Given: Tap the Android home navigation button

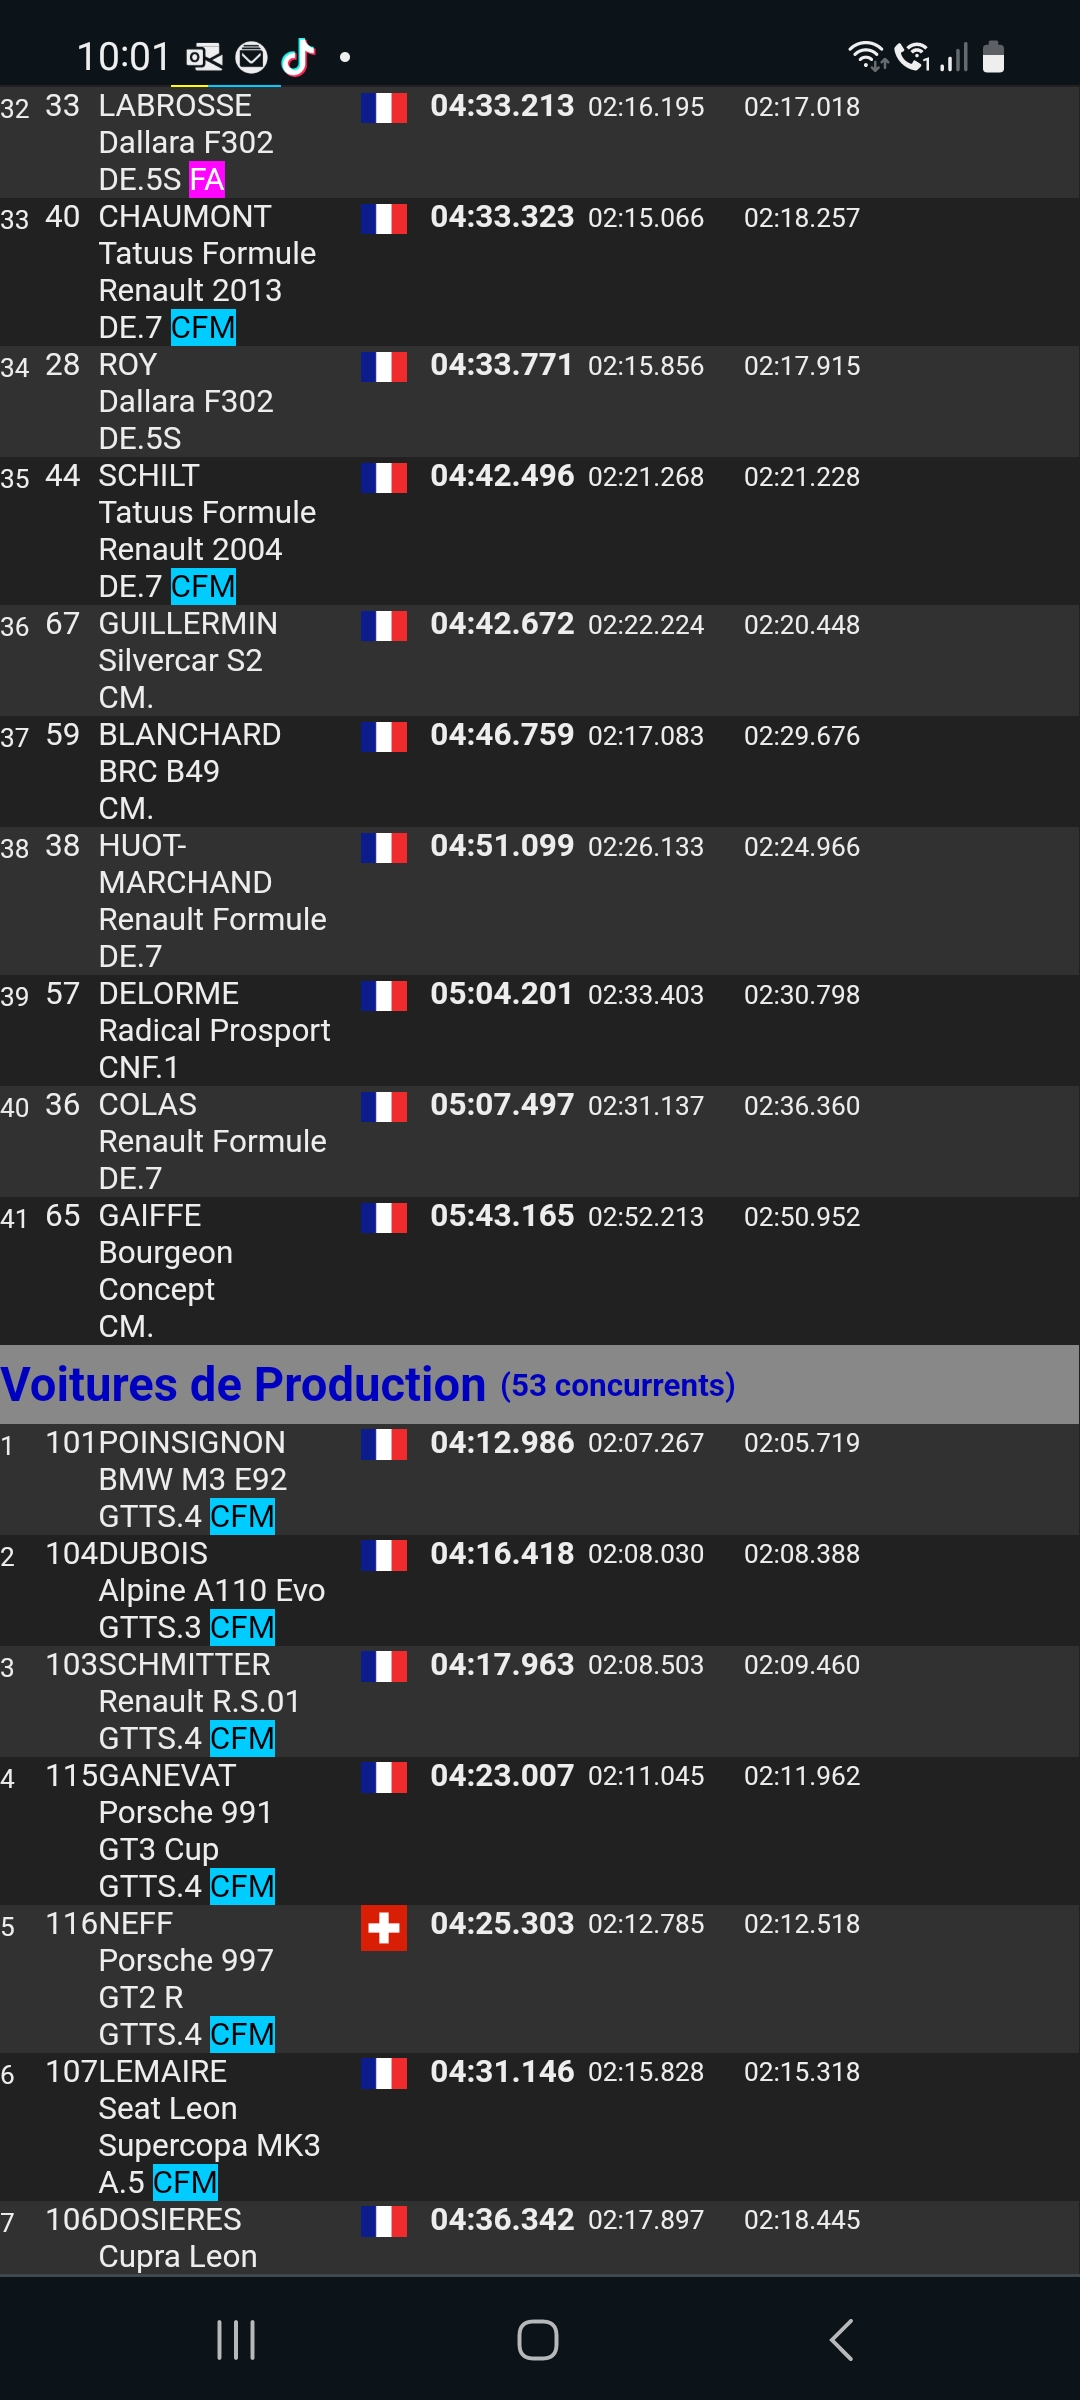Looking at the screenshot, I should [538, 2340].
